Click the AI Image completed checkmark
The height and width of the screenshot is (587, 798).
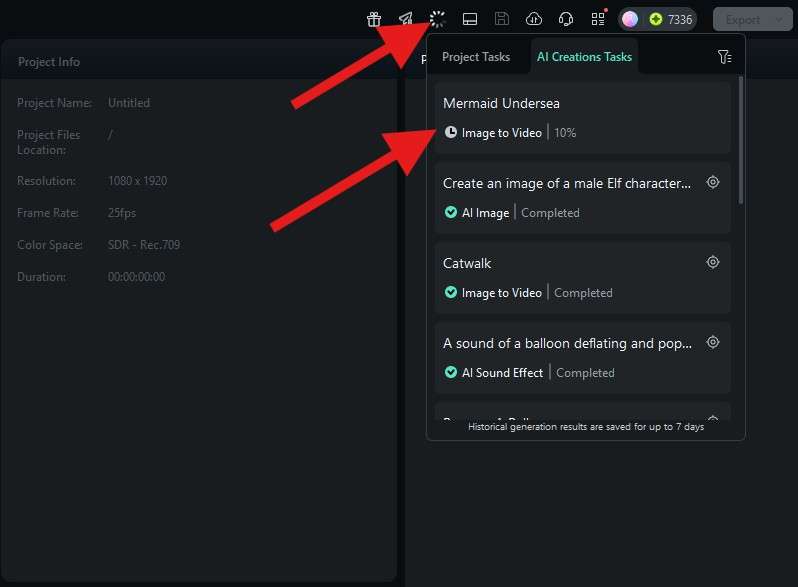pos(450,212)
